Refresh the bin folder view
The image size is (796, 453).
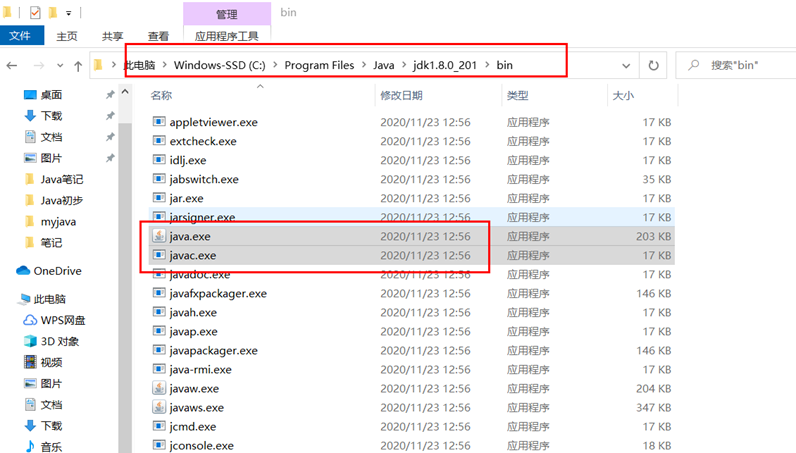(653, 66)
